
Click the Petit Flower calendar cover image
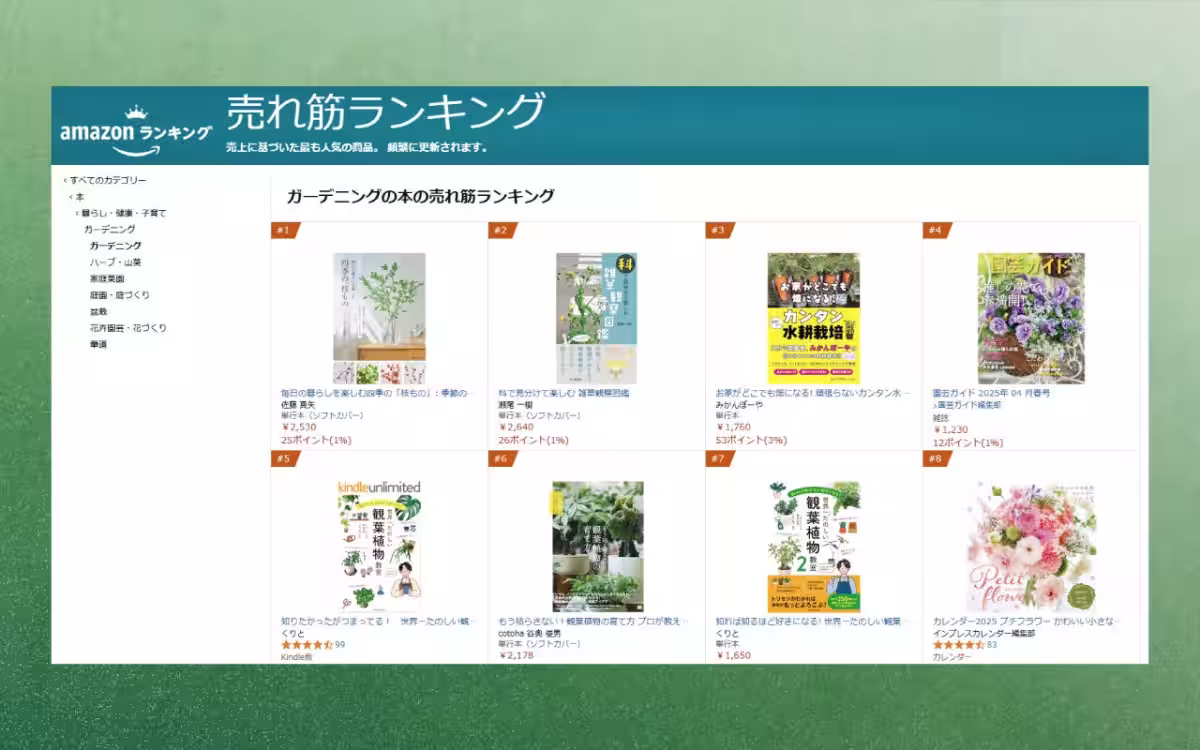tap(1031, 547)
